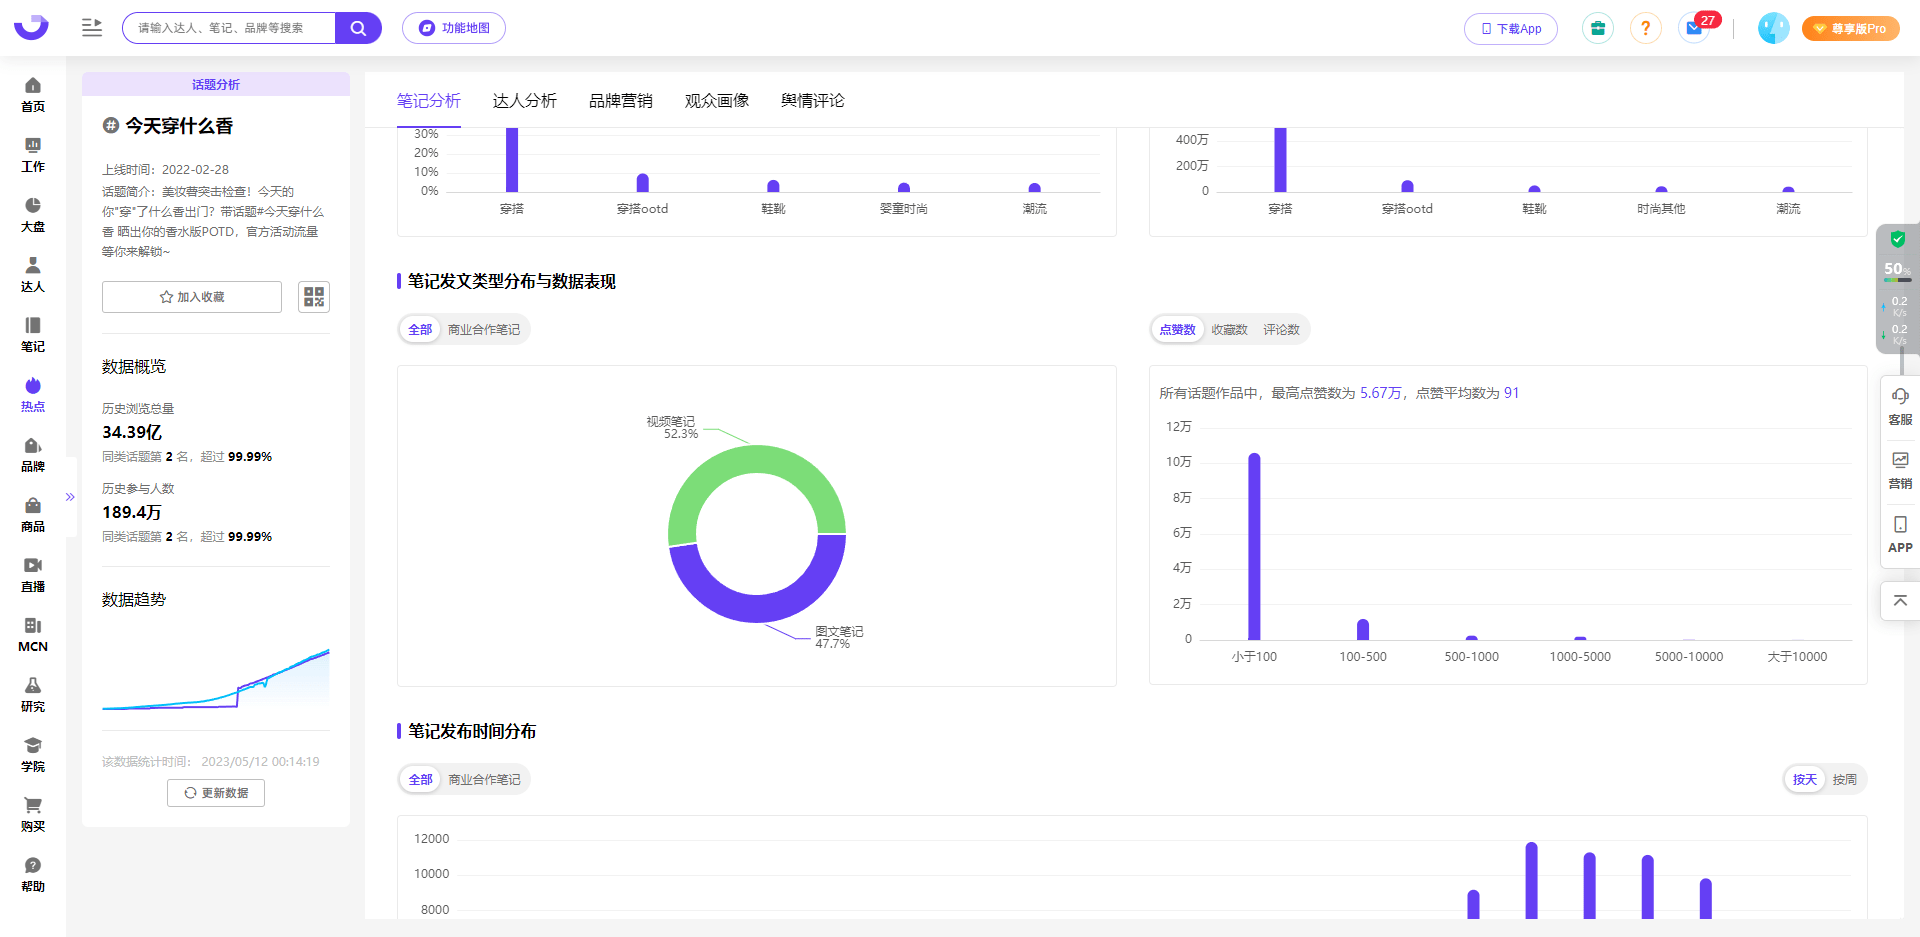Go to 首页 in the sidebar
The image size is (1920, 937).
pyautogui.click(x=33, y=95)
